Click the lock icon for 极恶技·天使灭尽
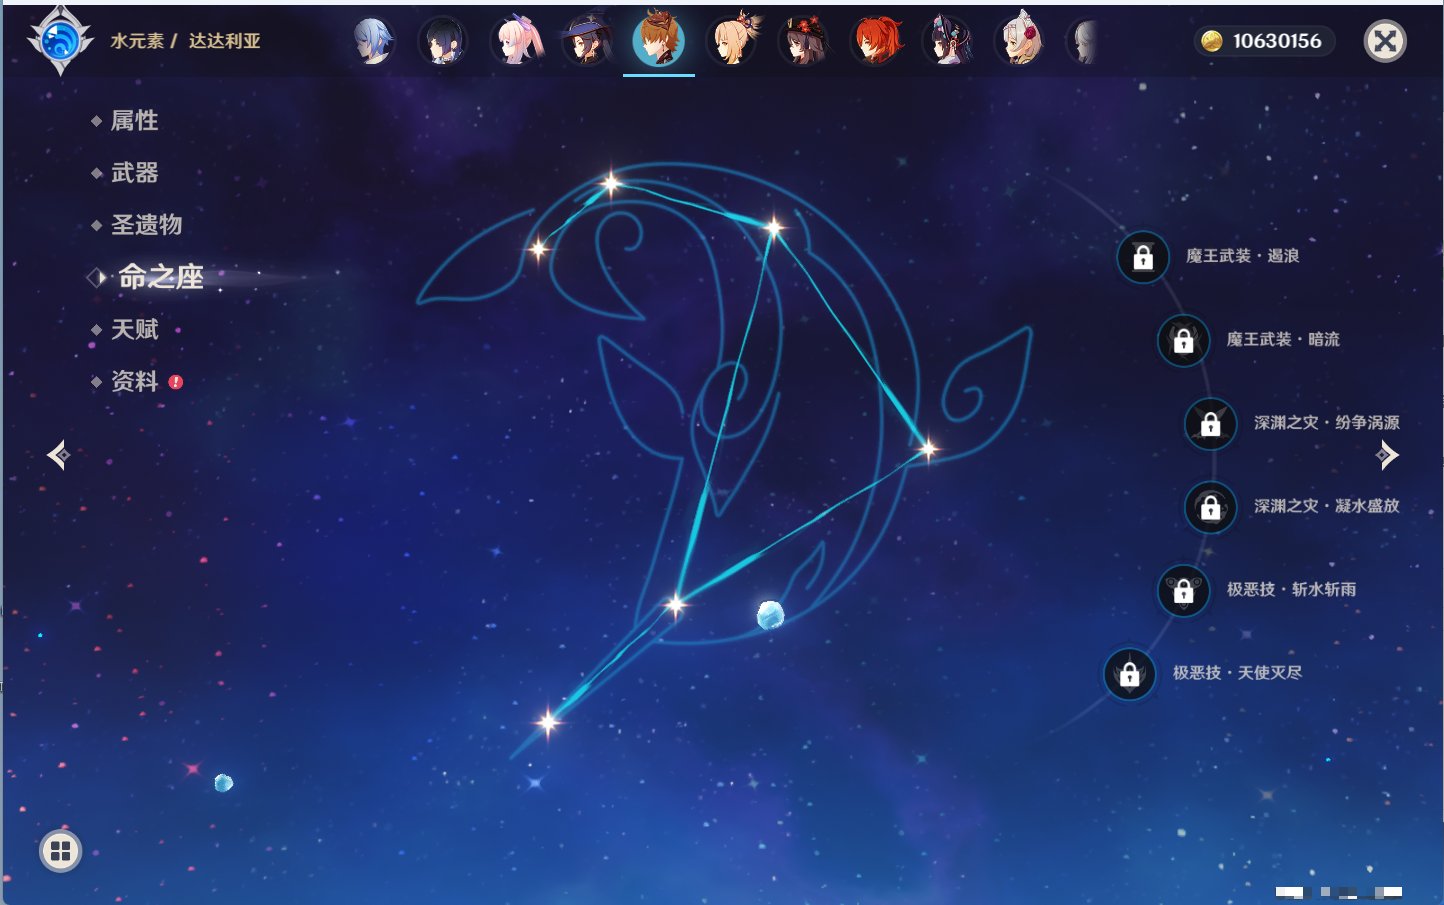 pyautogui.click(x=1129, y=674)
